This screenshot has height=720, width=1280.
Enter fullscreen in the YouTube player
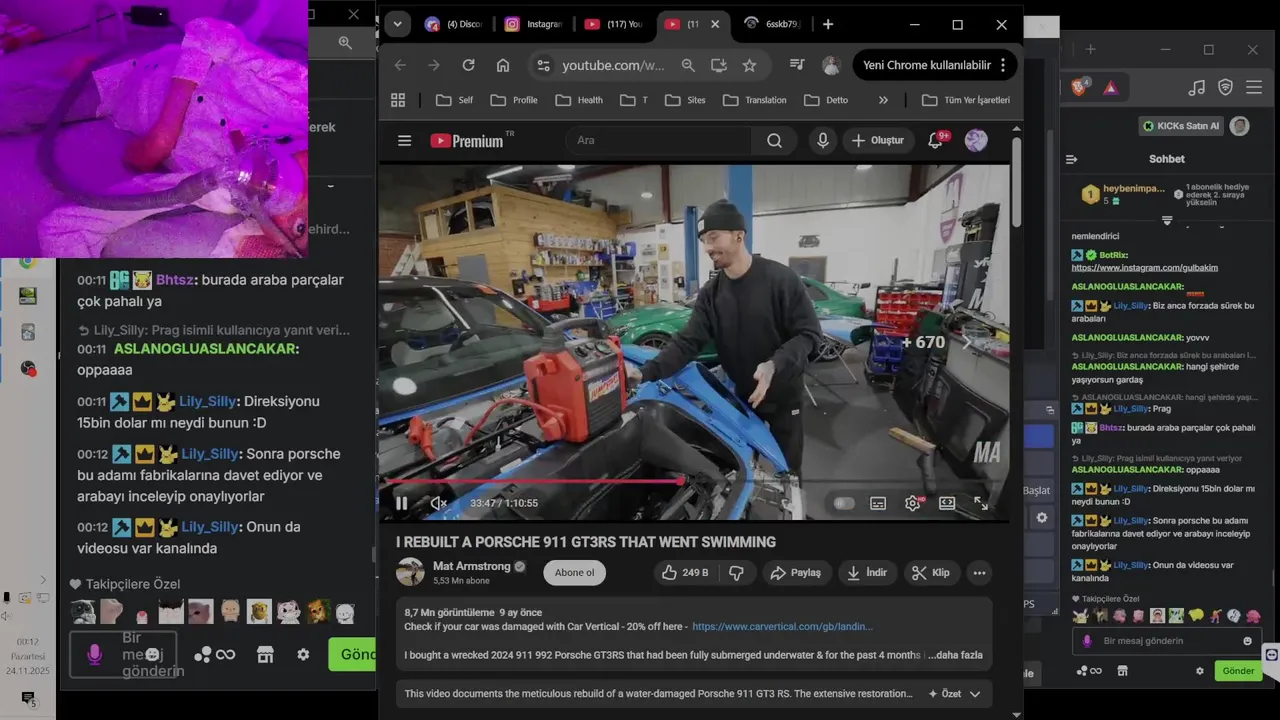(981, 503)
